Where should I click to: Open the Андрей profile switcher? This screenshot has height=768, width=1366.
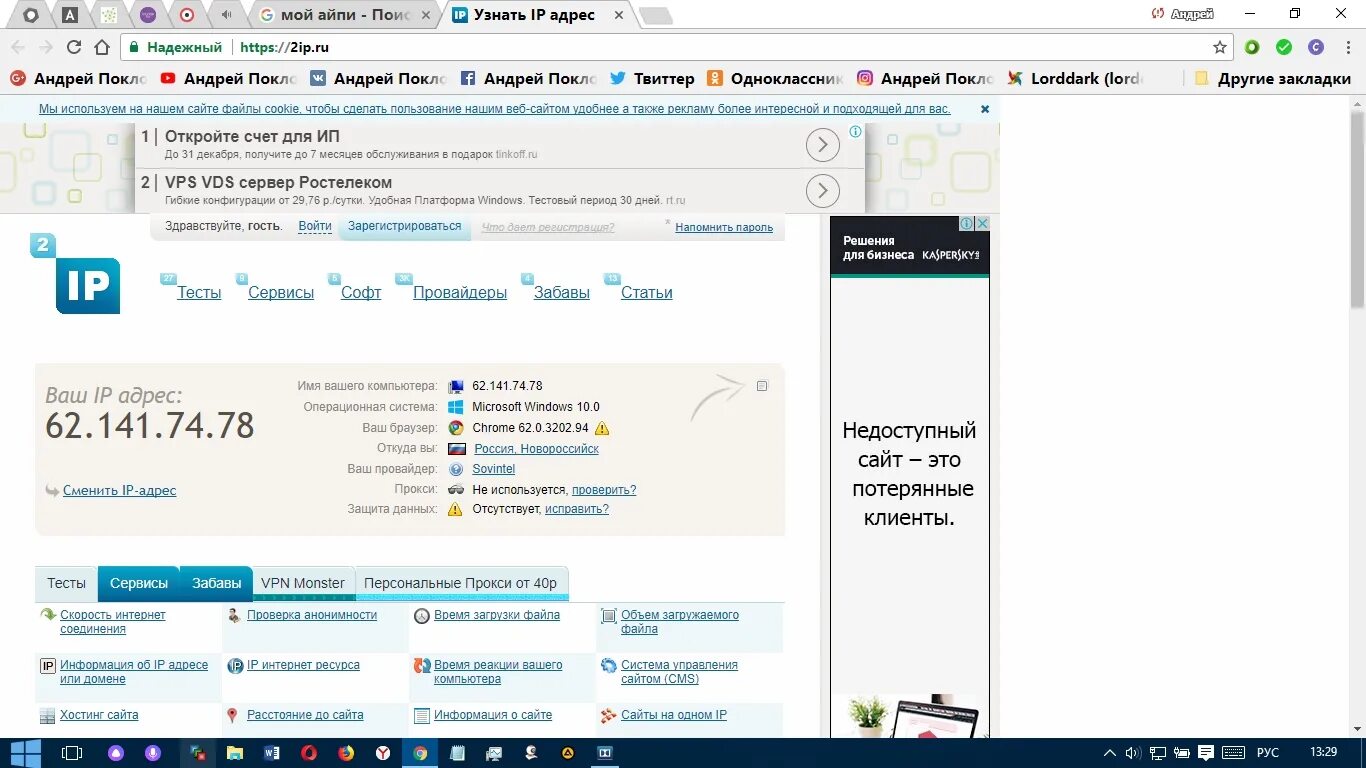pos(1182,14)
